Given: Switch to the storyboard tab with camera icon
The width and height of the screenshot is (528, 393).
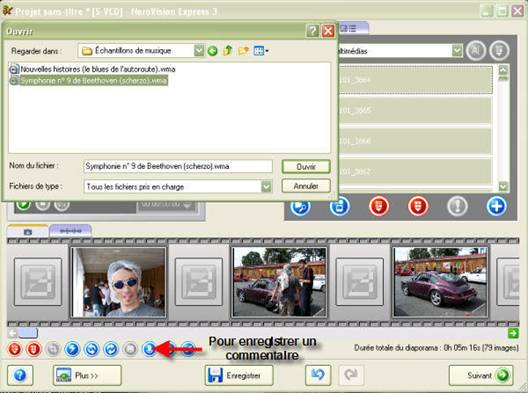Looking at the screenshot, I should [x=28, y=231].
